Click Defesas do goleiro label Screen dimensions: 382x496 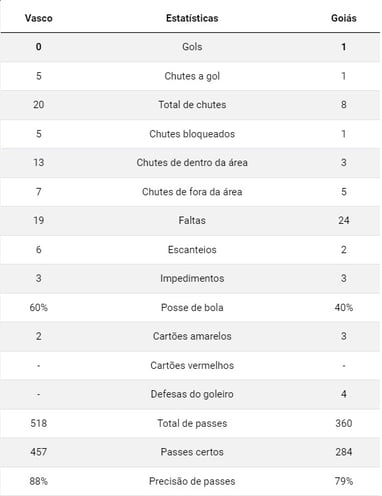click(192, 394)
